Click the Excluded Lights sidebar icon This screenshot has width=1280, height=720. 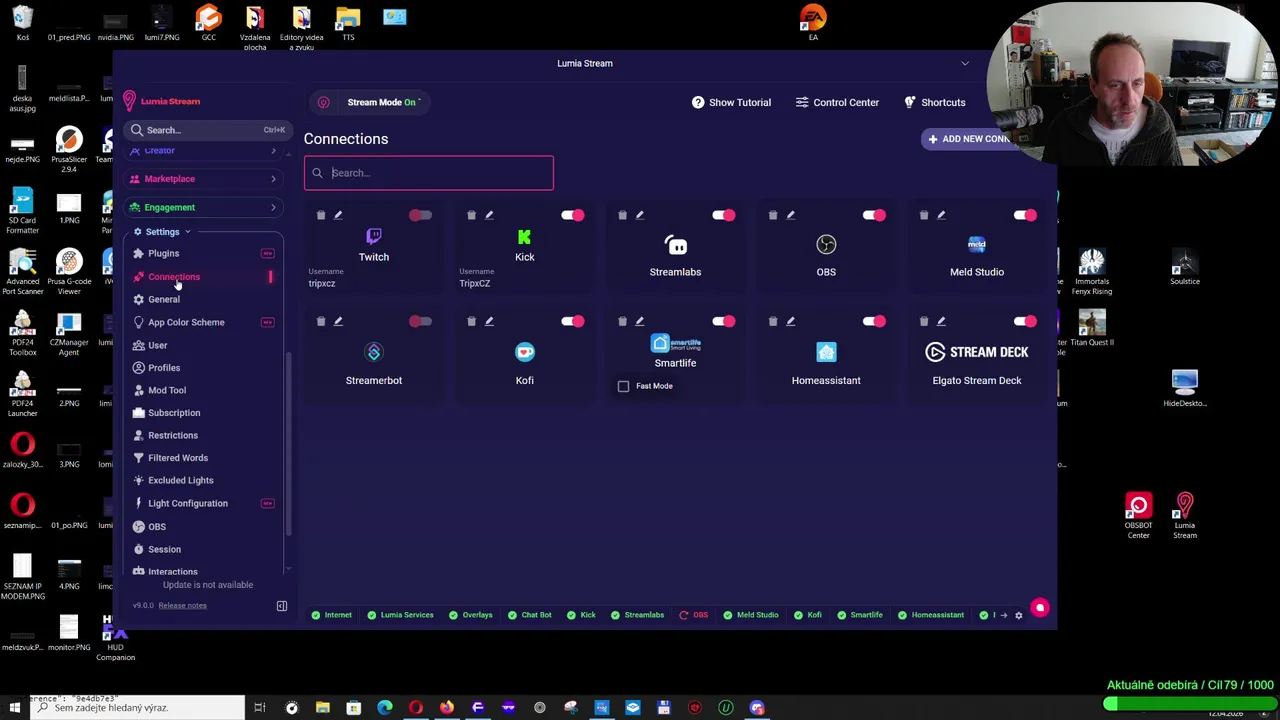coord(139,481)
